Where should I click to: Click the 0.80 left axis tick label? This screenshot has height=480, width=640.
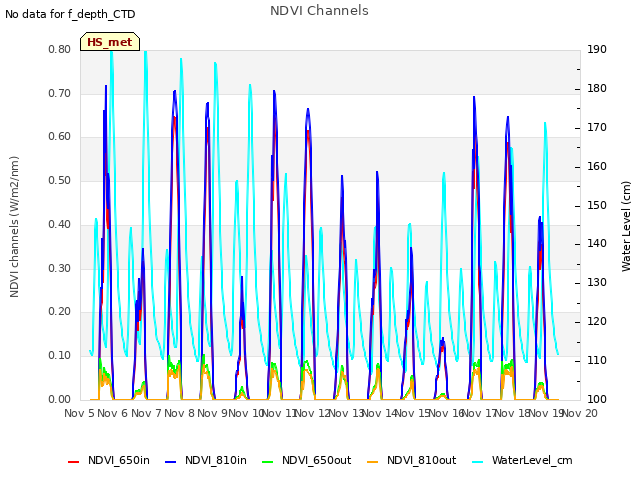click(60, 50)
